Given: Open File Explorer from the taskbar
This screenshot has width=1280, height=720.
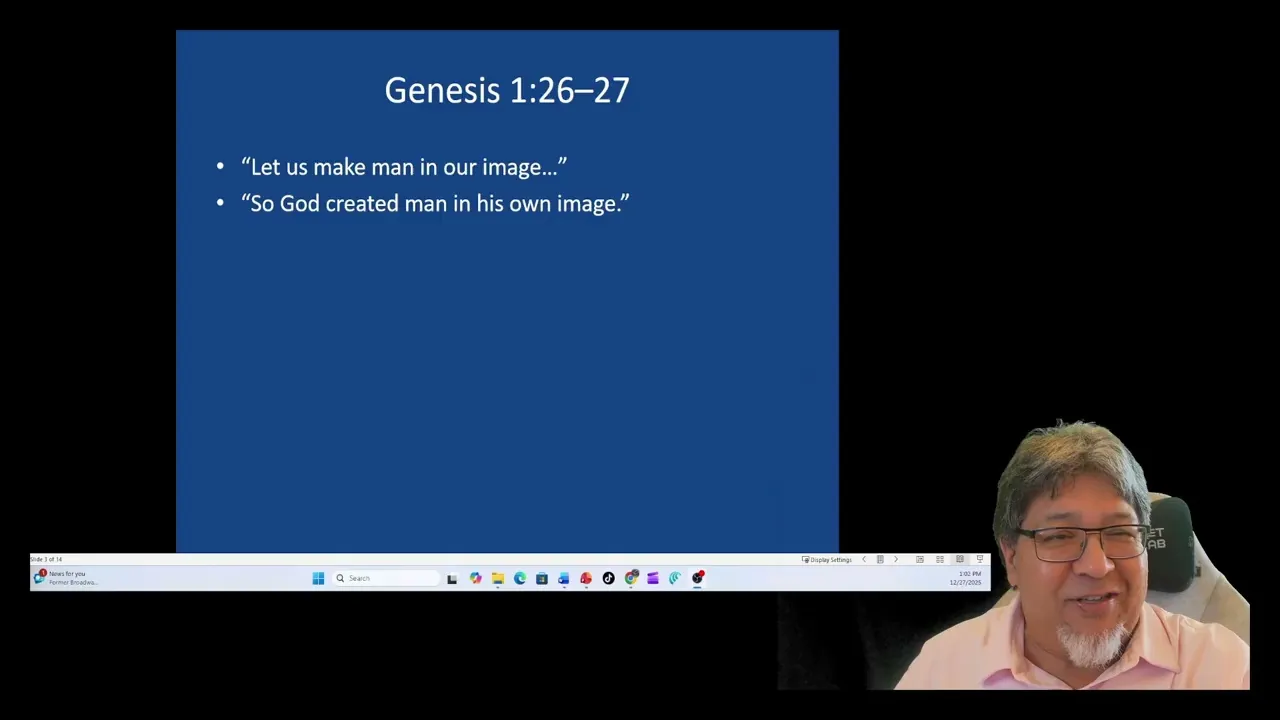Looking at the screenshot, I should [x=497, y=578].
